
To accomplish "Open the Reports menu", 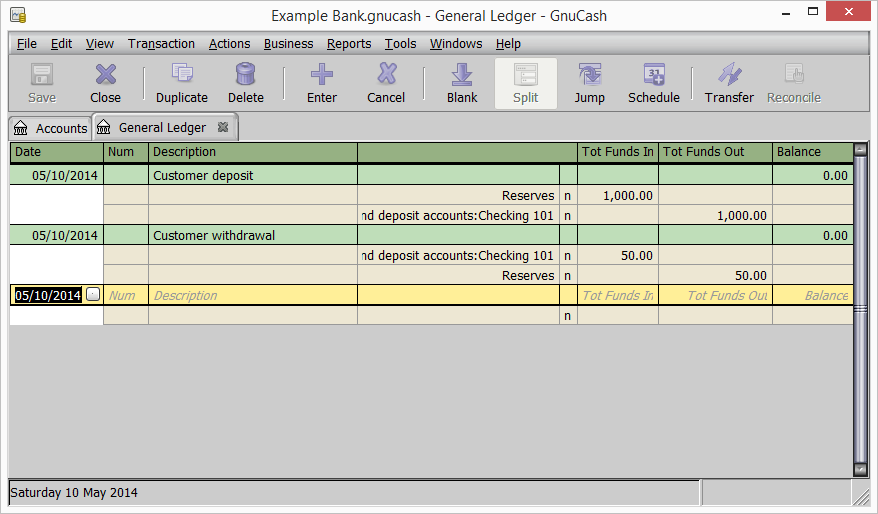I will pyautogui.click(x=349, y=44).
